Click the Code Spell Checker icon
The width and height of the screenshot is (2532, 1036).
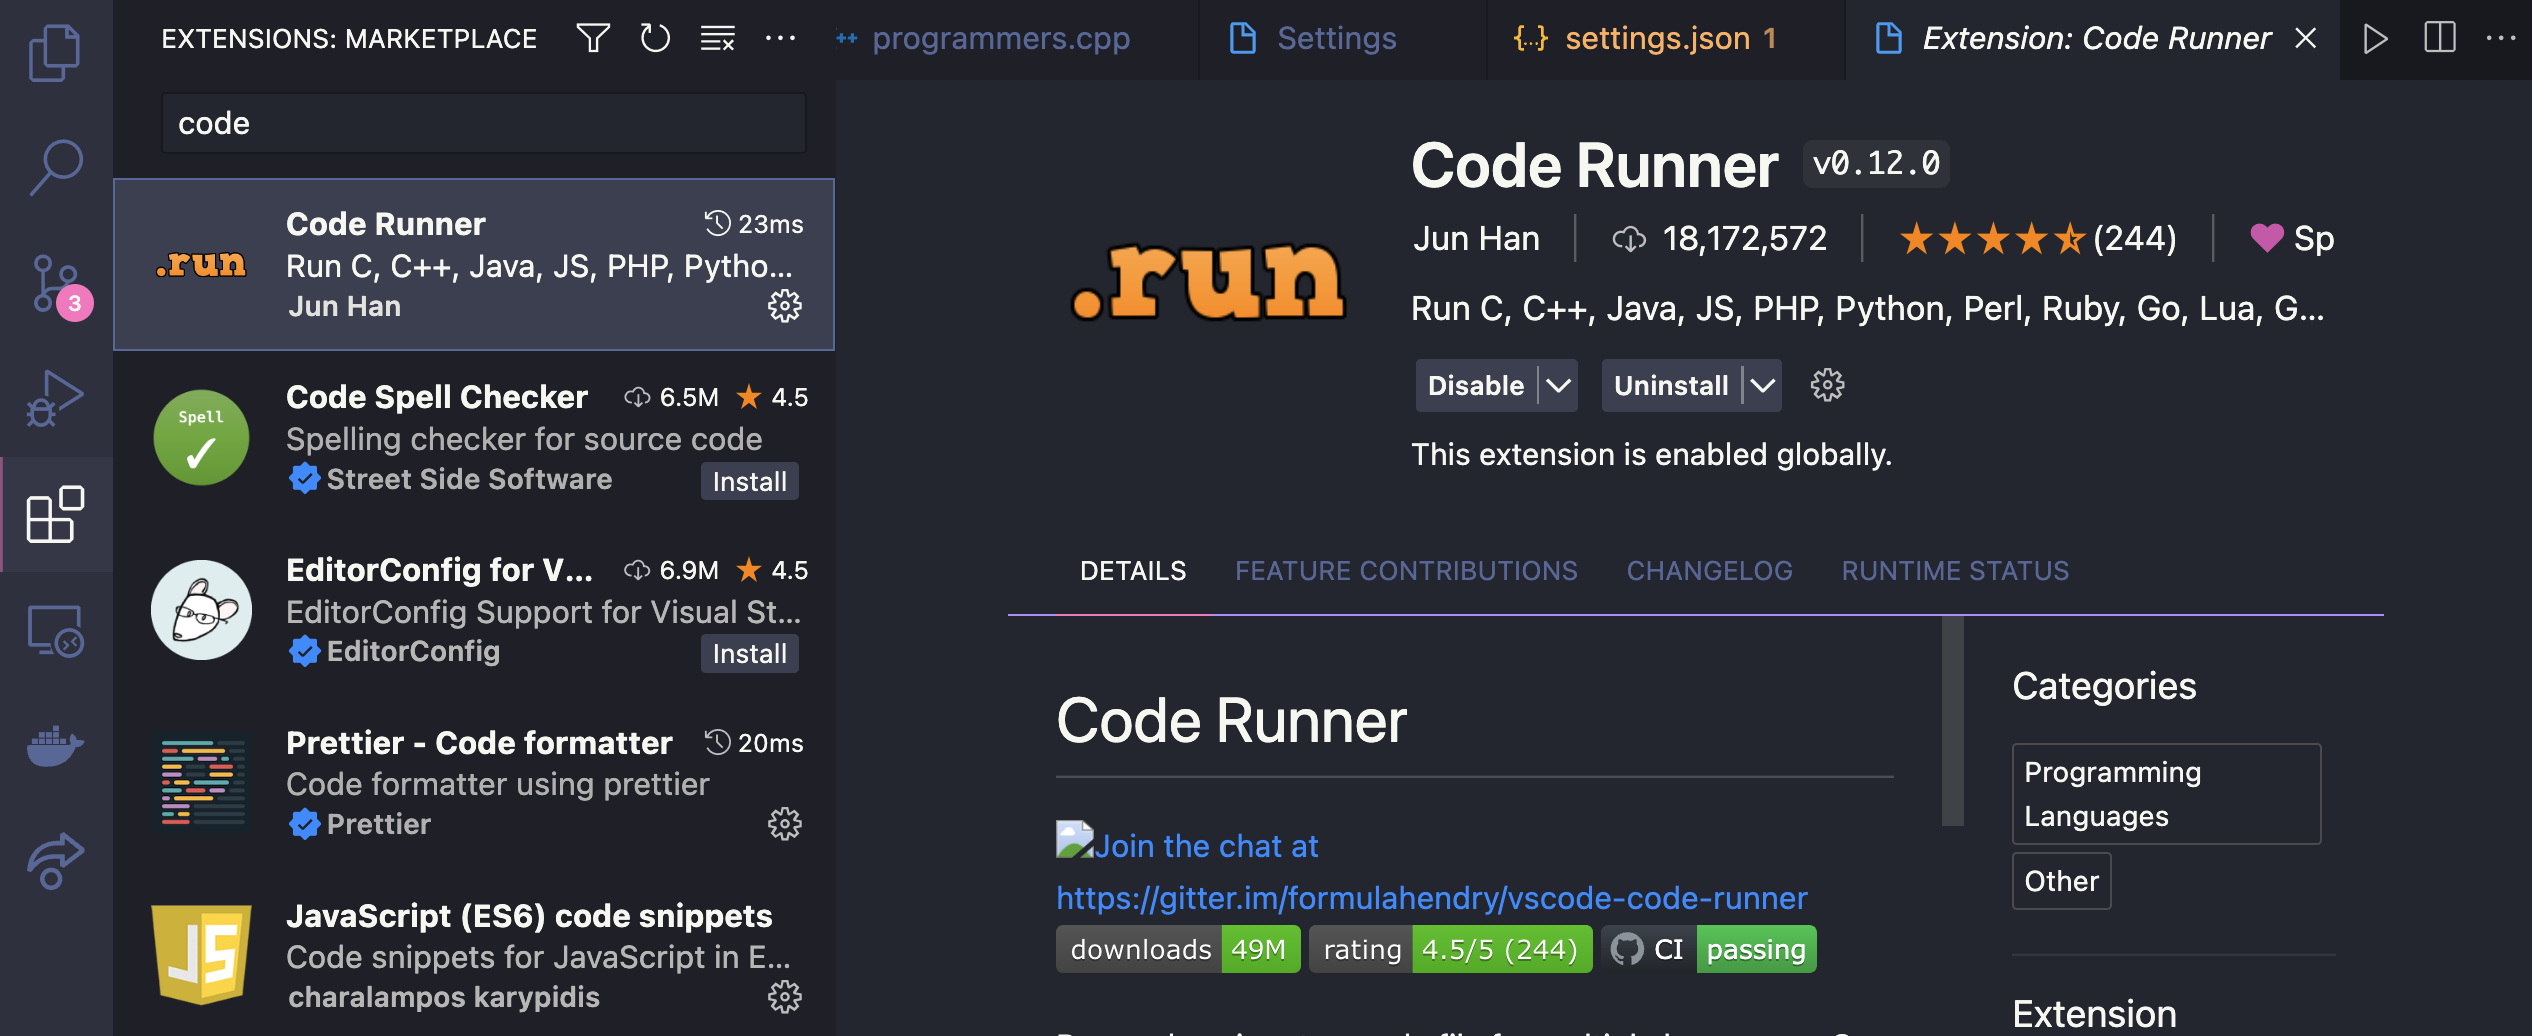pyautogui.click(x=201, y=437)
